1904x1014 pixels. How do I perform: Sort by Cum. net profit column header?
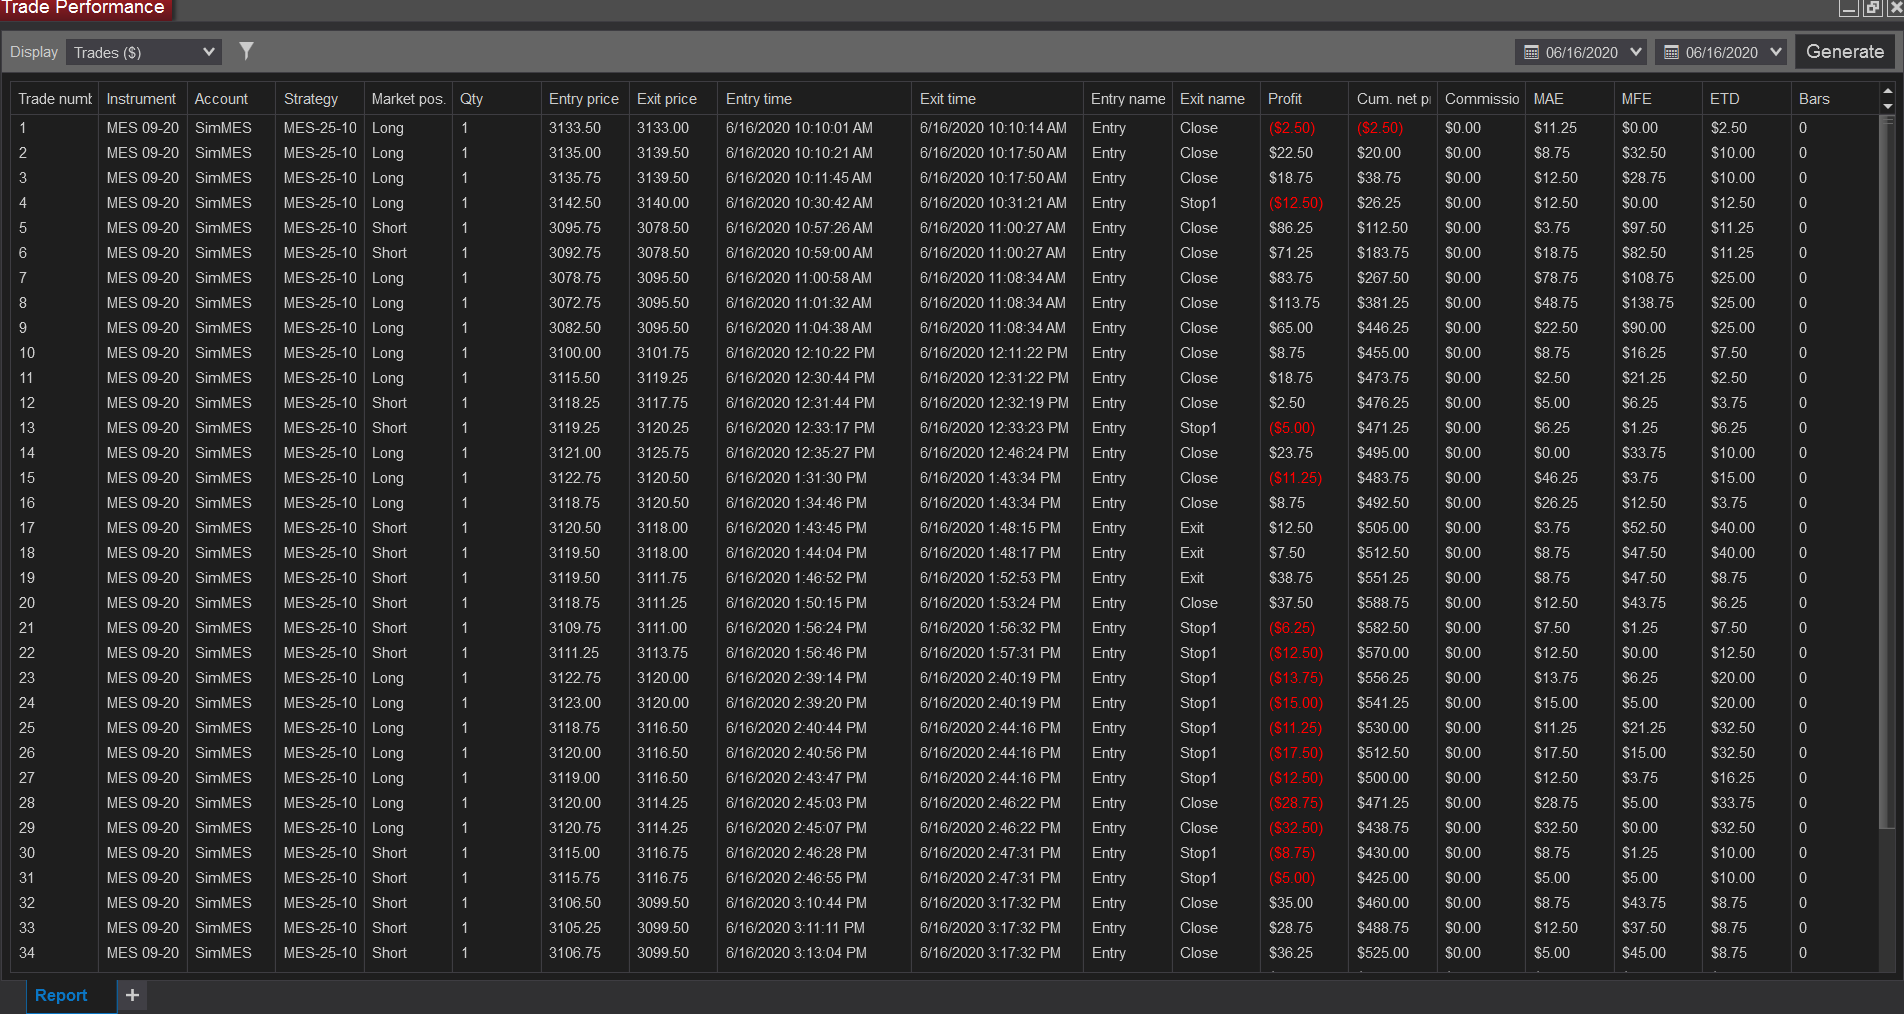pyautogui.click(x=1392, y=99)
